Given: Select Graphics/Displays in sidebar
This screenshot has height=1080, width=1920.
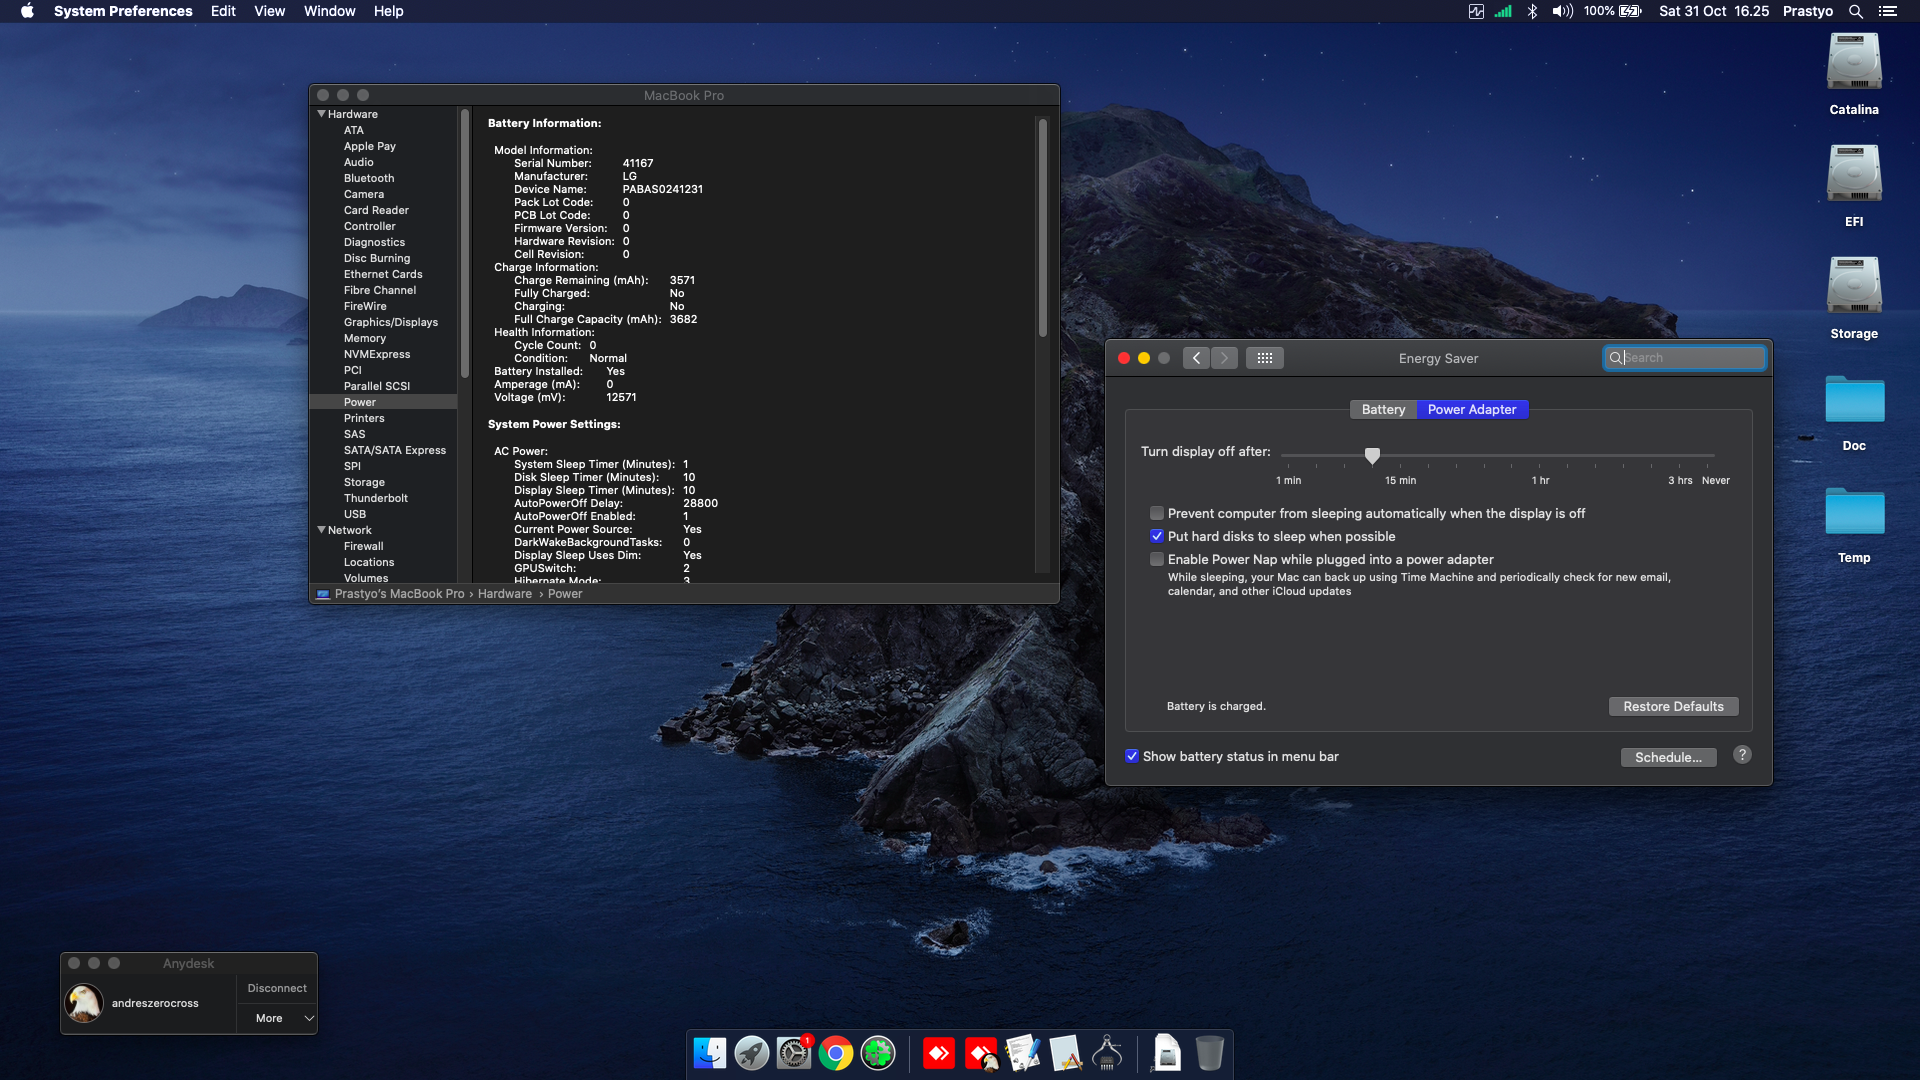Looking at the screenshot, I should coord(391,322).
